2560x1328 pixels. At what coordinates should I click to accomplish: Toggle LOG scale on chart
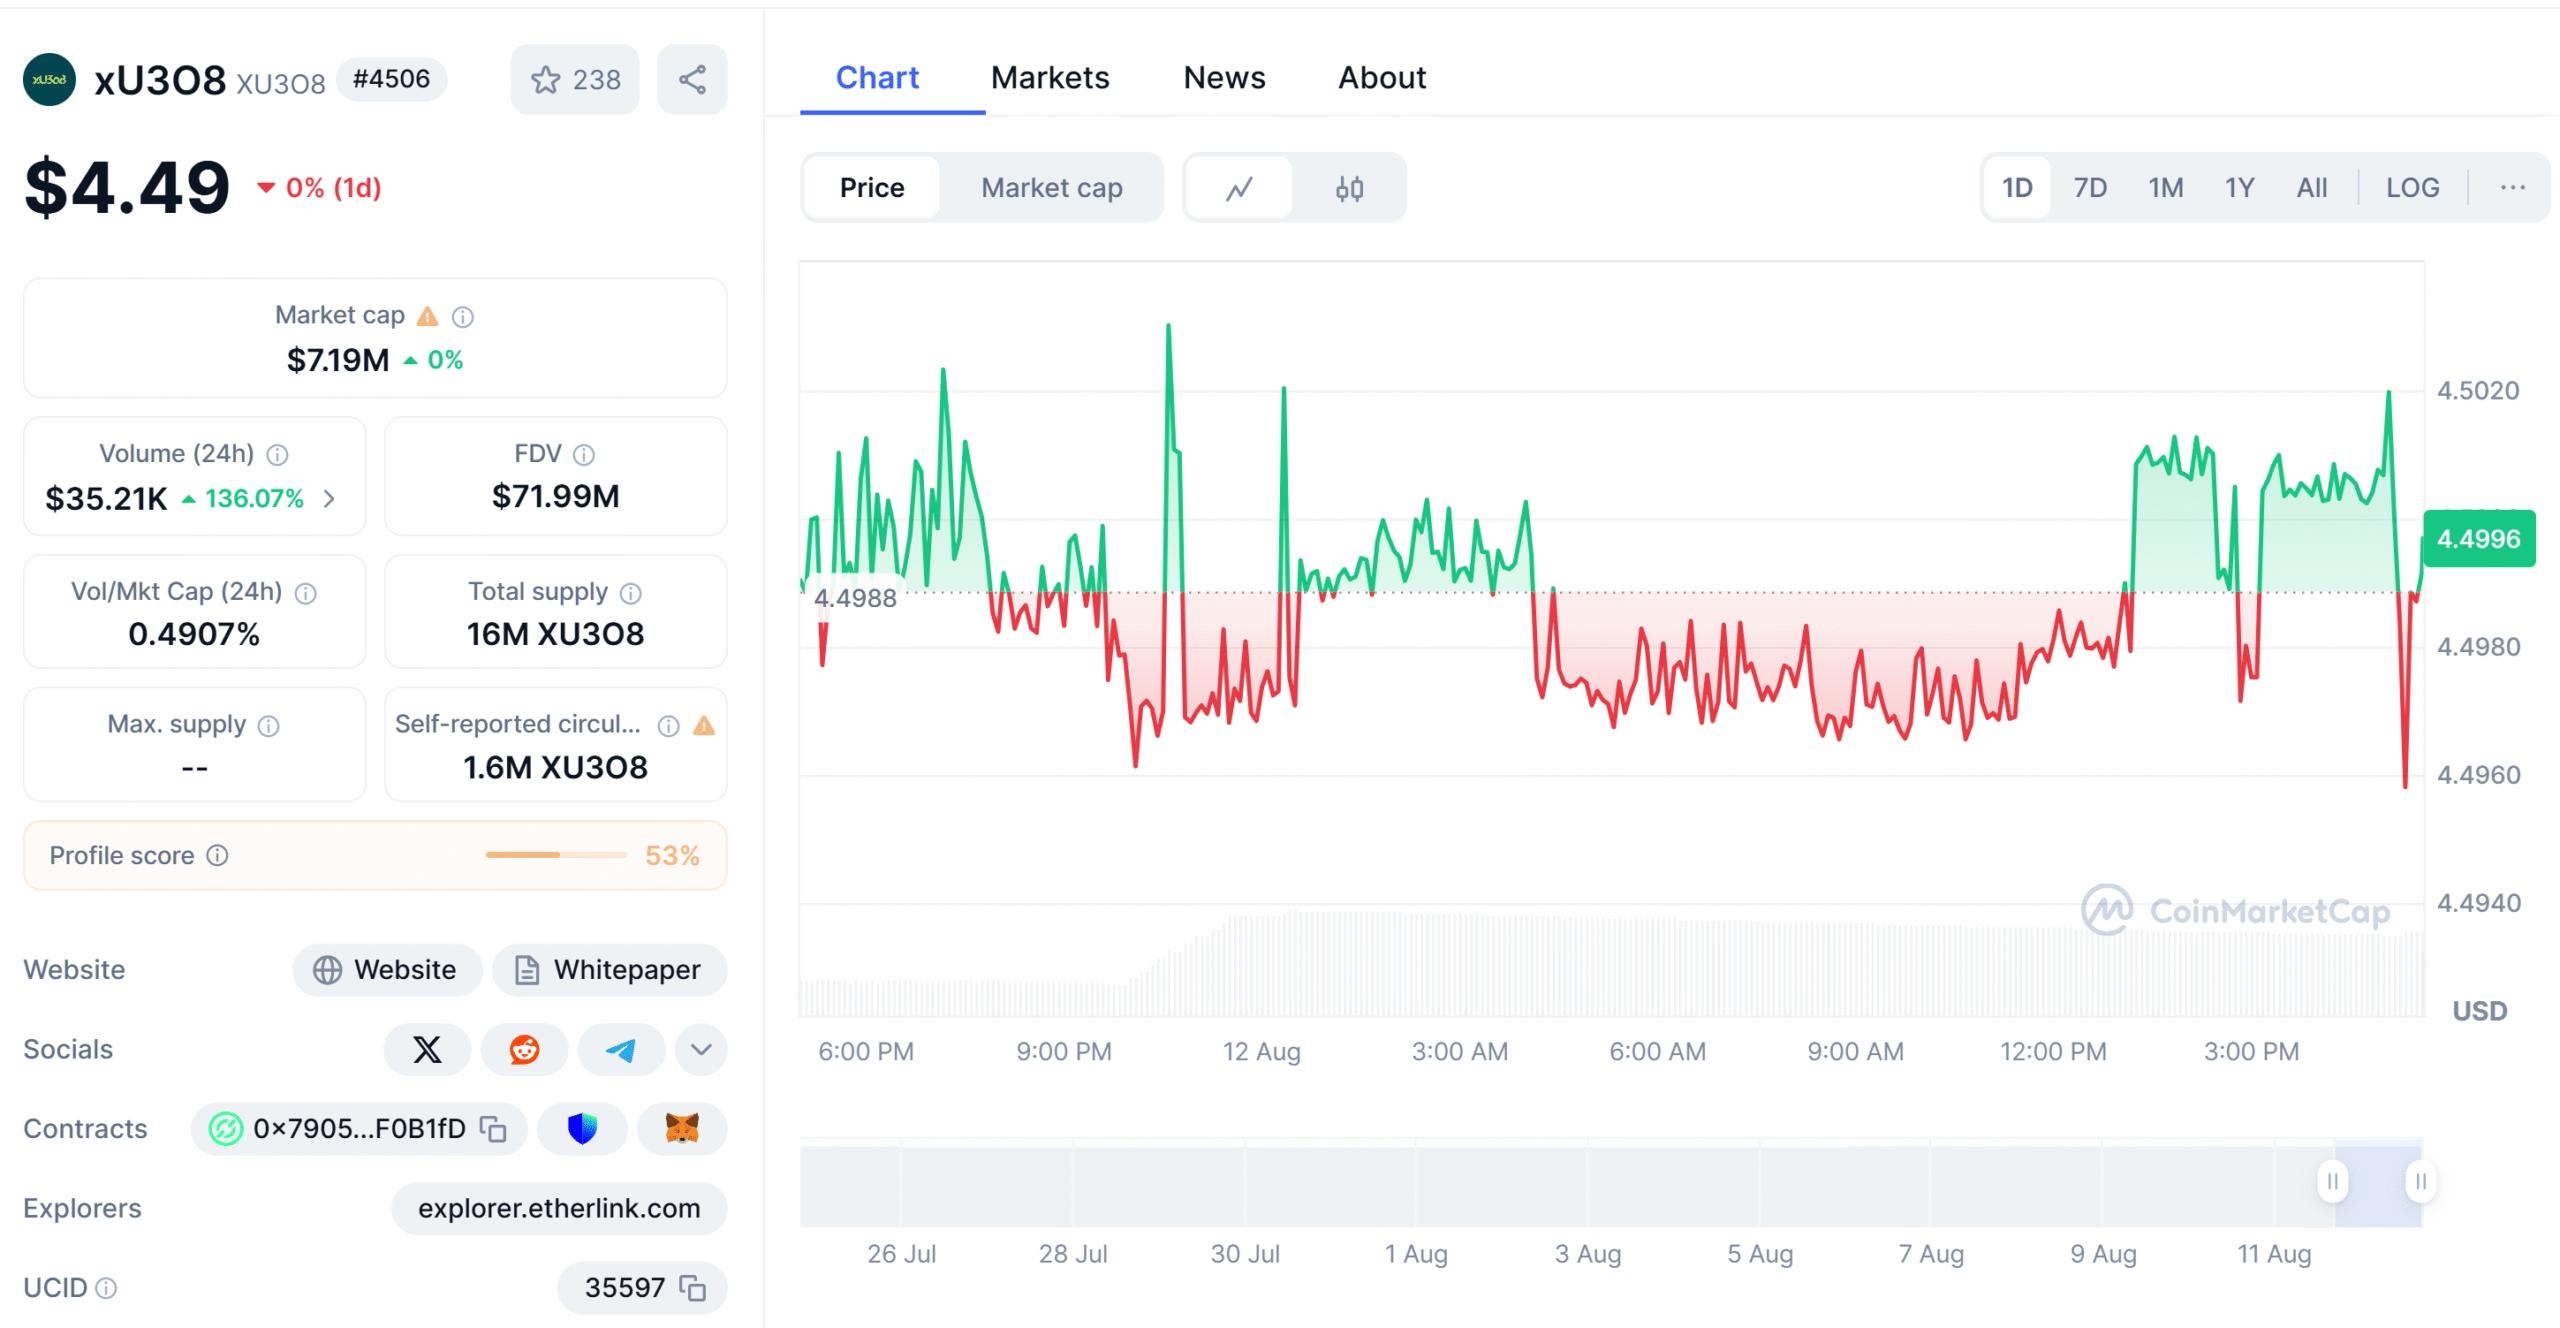coord(2412,188)
